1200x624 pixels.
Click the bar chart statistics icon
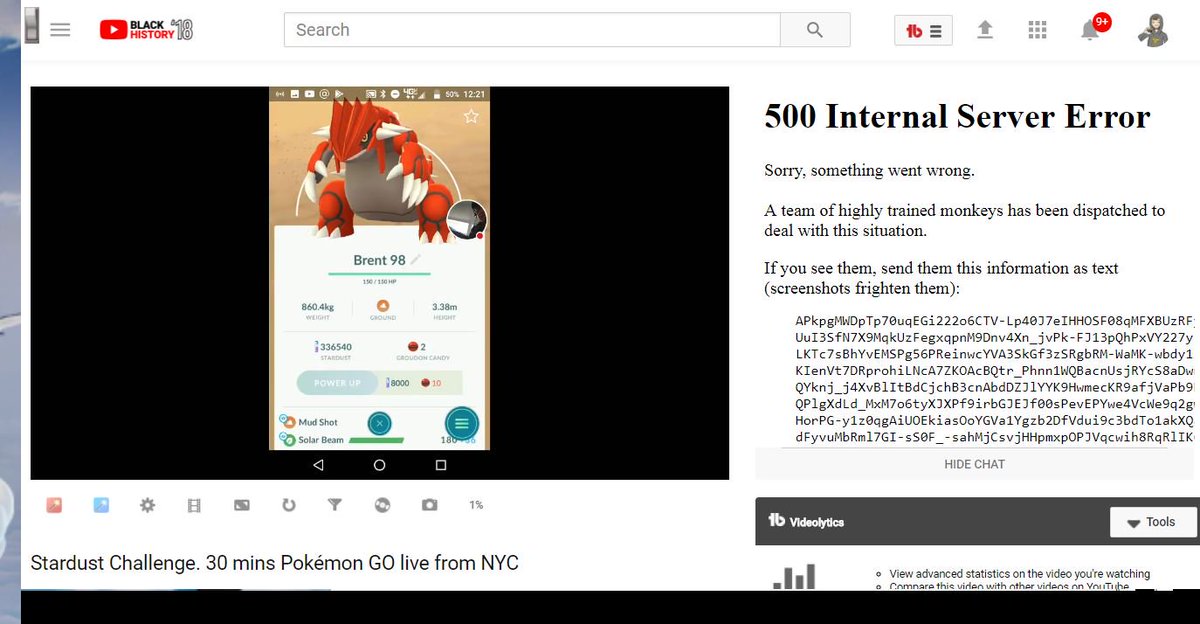pyautogui.click(x=794, y=577)
